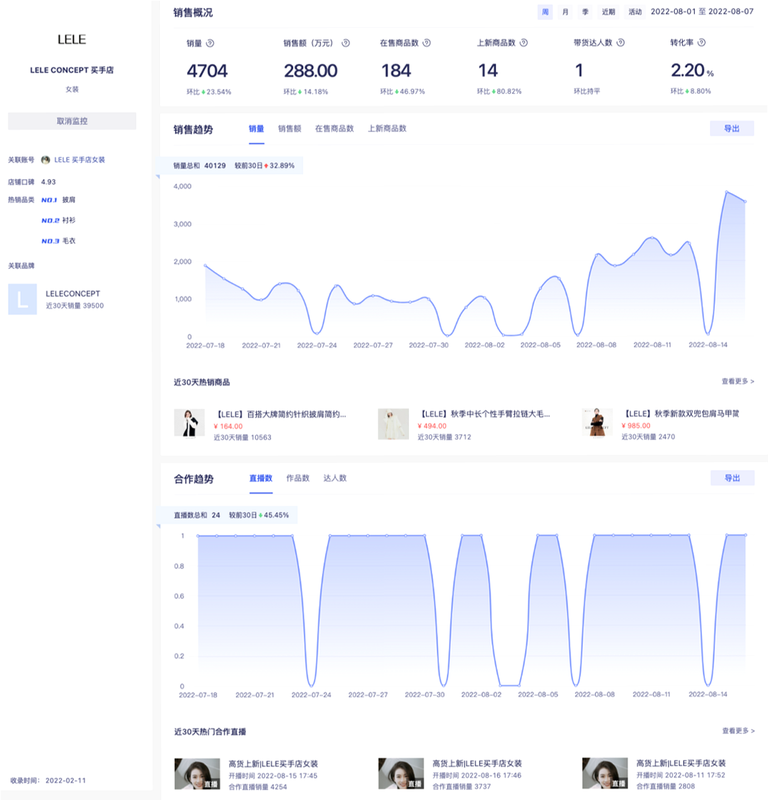Expand 查看更多 for hot-selling products
Viewport: 768px width, 800px height.
(738, 381)
